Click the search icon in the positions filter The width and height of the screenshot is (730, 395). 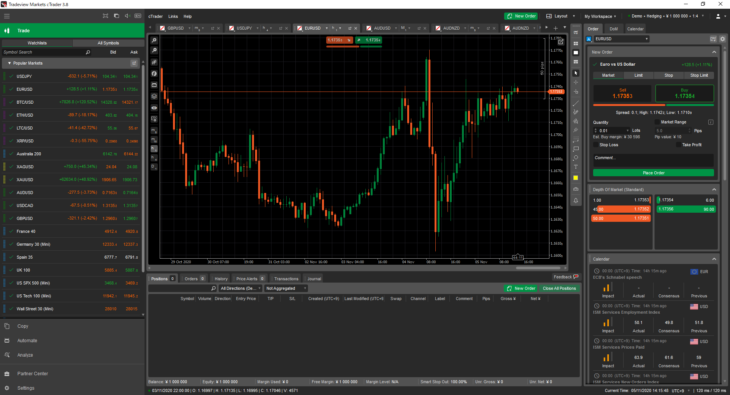pyautogui.click(x=213, y=288)
